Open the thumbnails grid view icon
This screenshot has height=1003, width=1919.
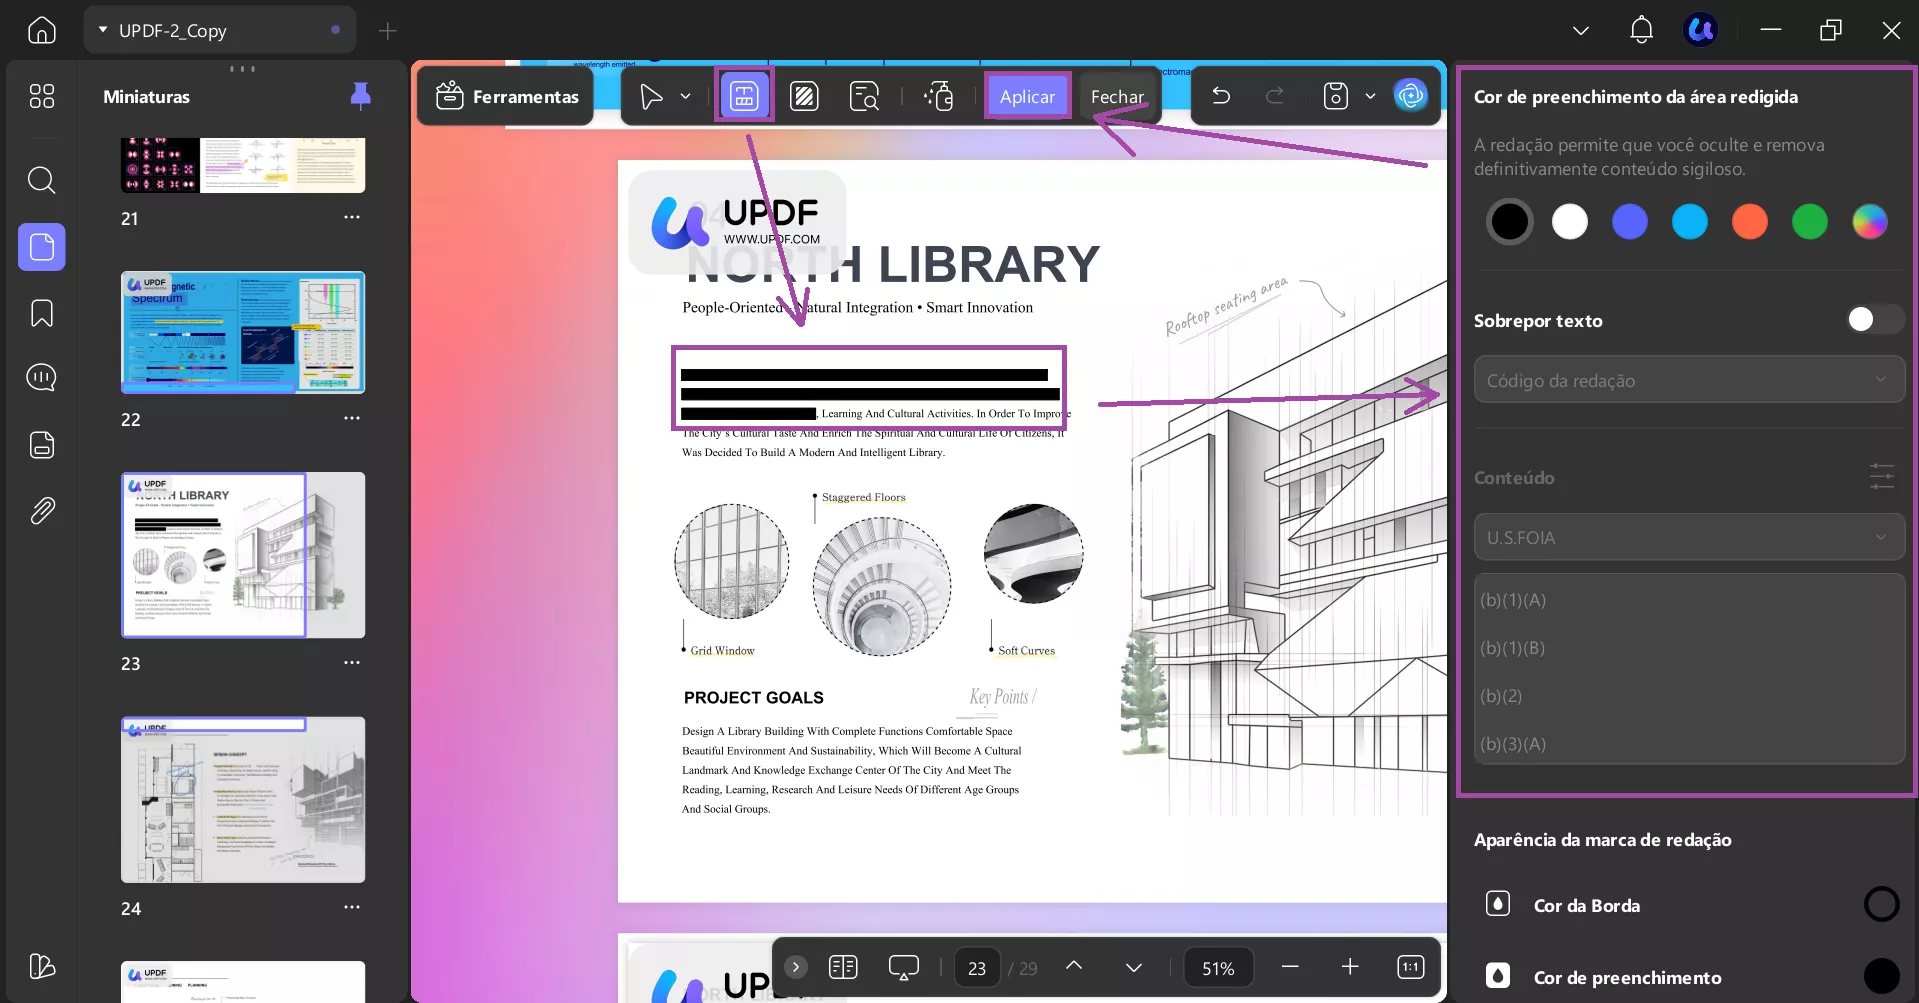pos(42,96)
